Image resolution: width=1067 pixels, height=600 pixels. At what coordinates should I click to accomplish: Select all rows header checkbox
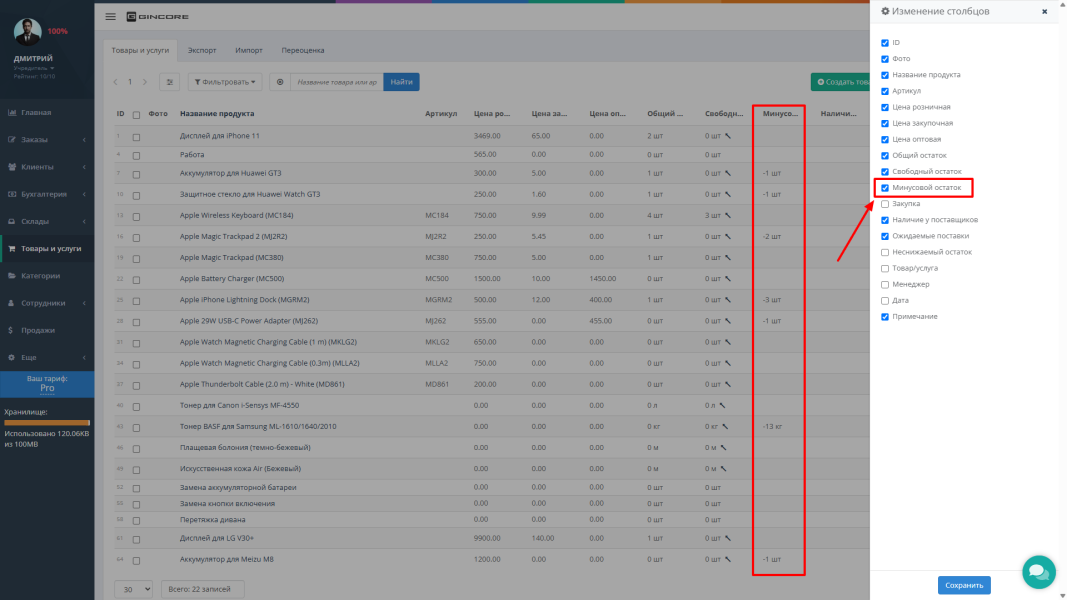point(136,115)
